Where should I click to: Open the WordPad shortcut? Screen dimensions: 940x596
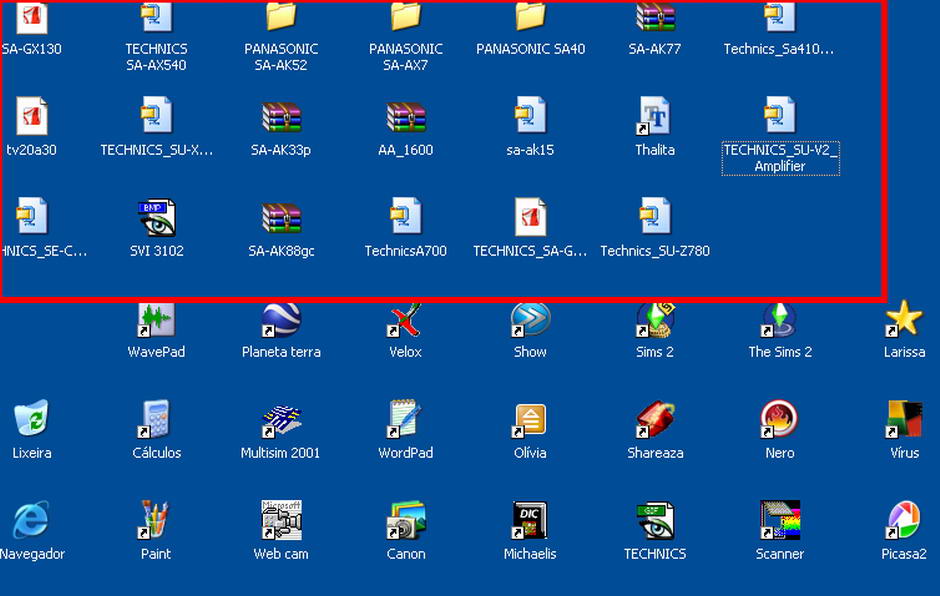click(x=405, y=418)
